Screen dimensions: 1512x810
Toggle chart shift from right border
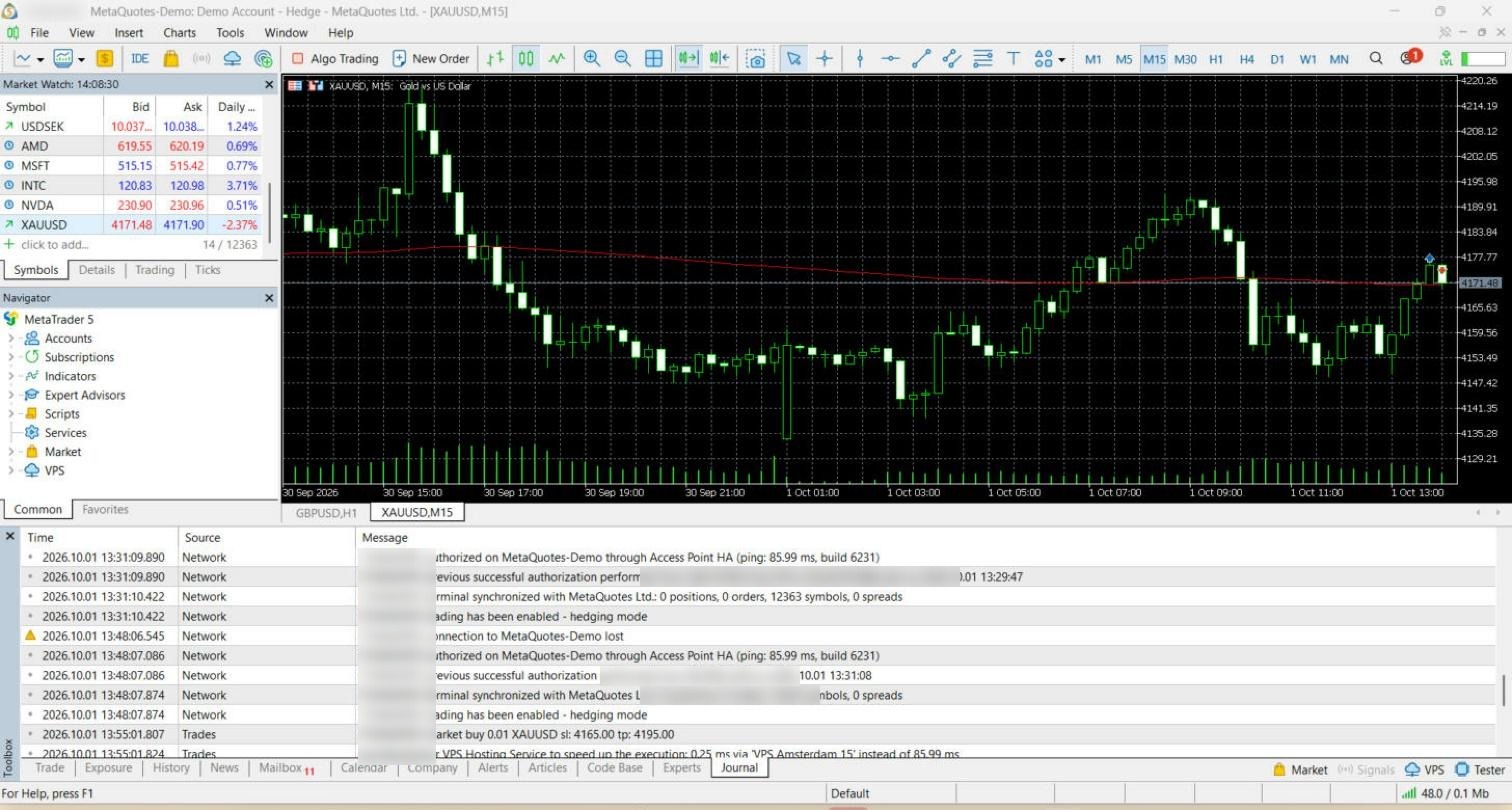[719, 58]
